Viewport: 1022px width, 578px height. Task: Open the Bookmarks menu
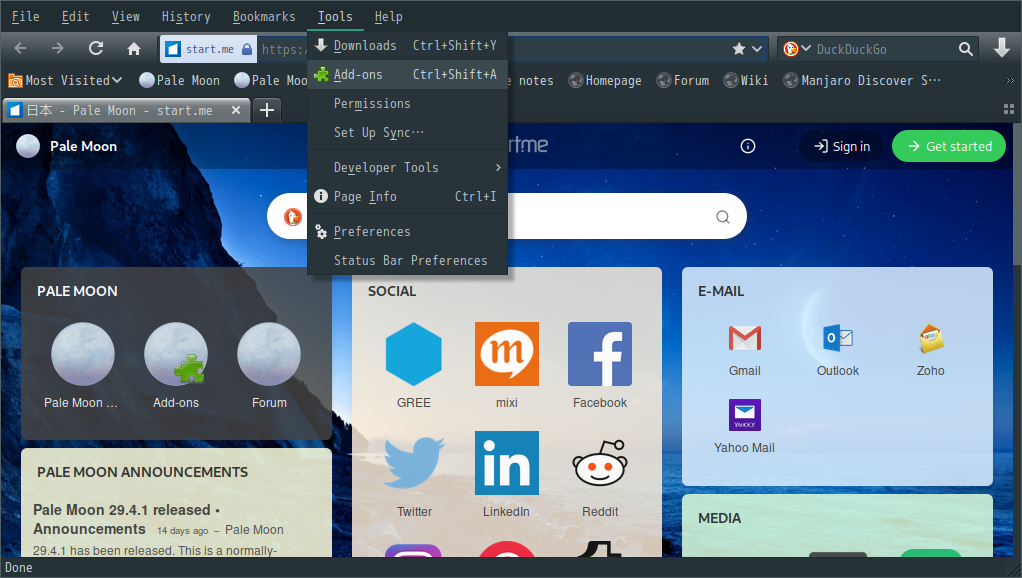[x=264, y=16]
